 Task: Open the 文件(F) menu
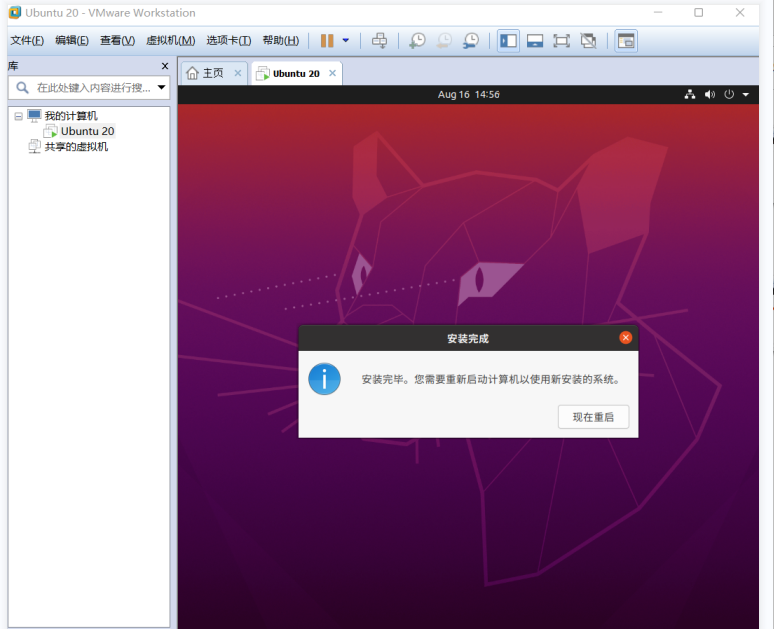27,40
